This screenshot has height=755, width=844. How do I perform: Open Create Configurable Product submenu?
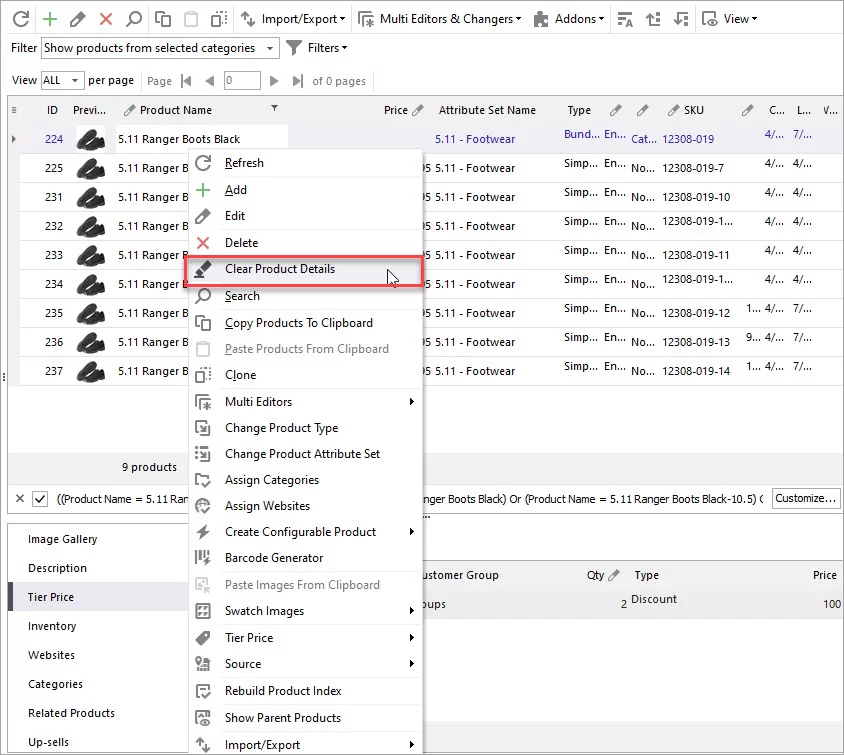pos(305,532)
